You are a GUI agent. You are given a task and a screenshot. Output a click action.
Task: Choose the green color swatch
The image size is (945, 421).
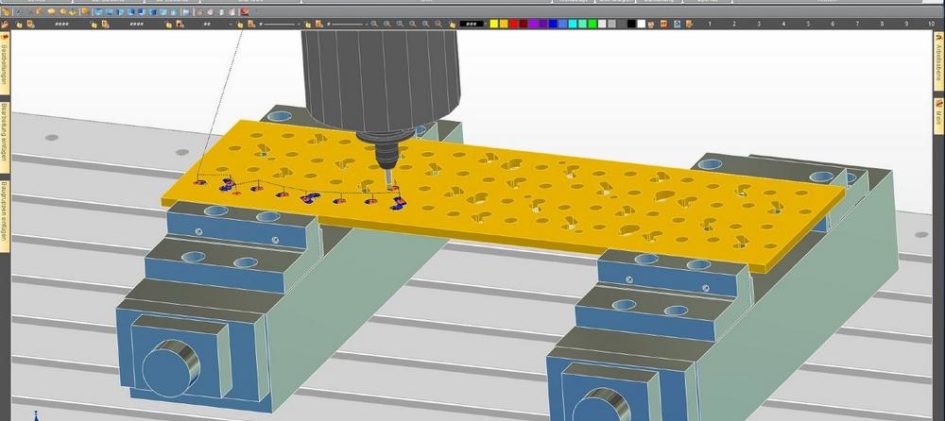(x=593, y=23)
